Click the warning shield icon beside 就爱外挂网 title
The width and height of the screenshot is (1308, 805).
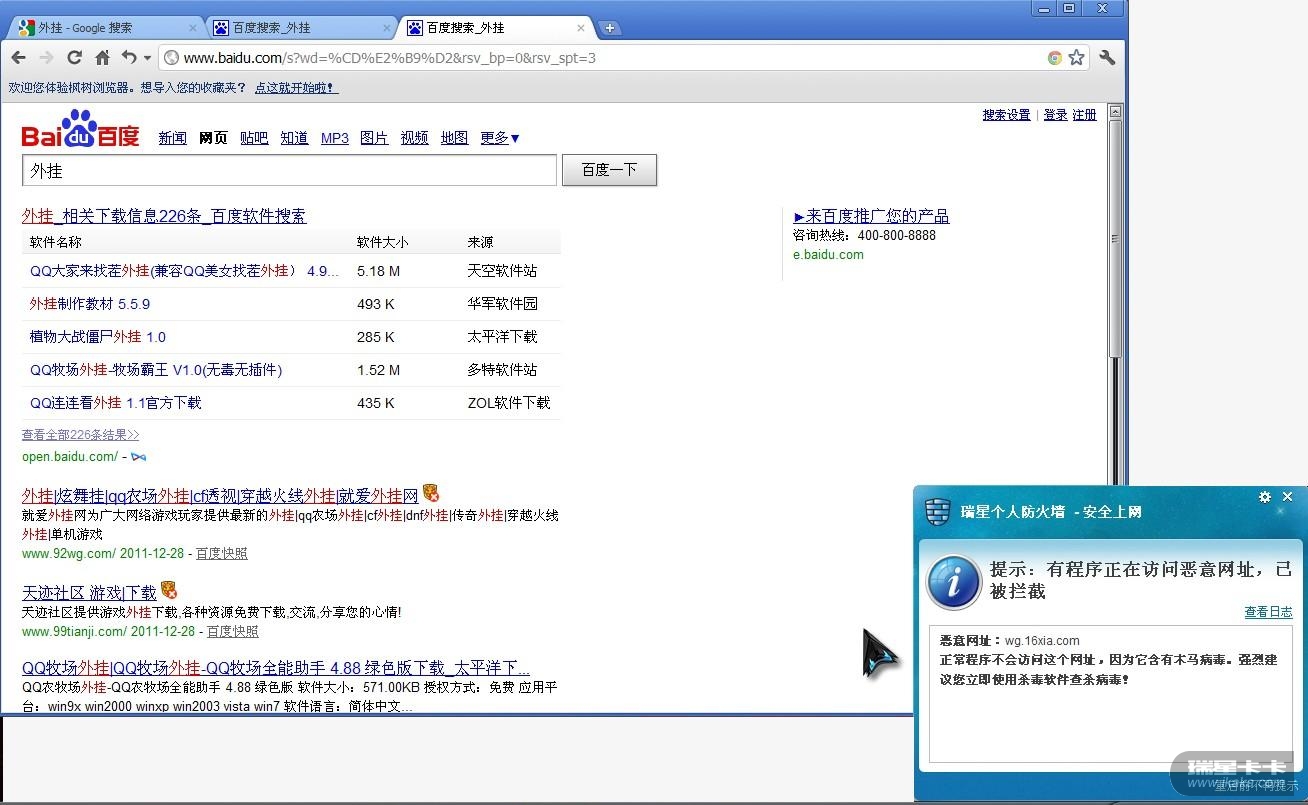point(431,493)
